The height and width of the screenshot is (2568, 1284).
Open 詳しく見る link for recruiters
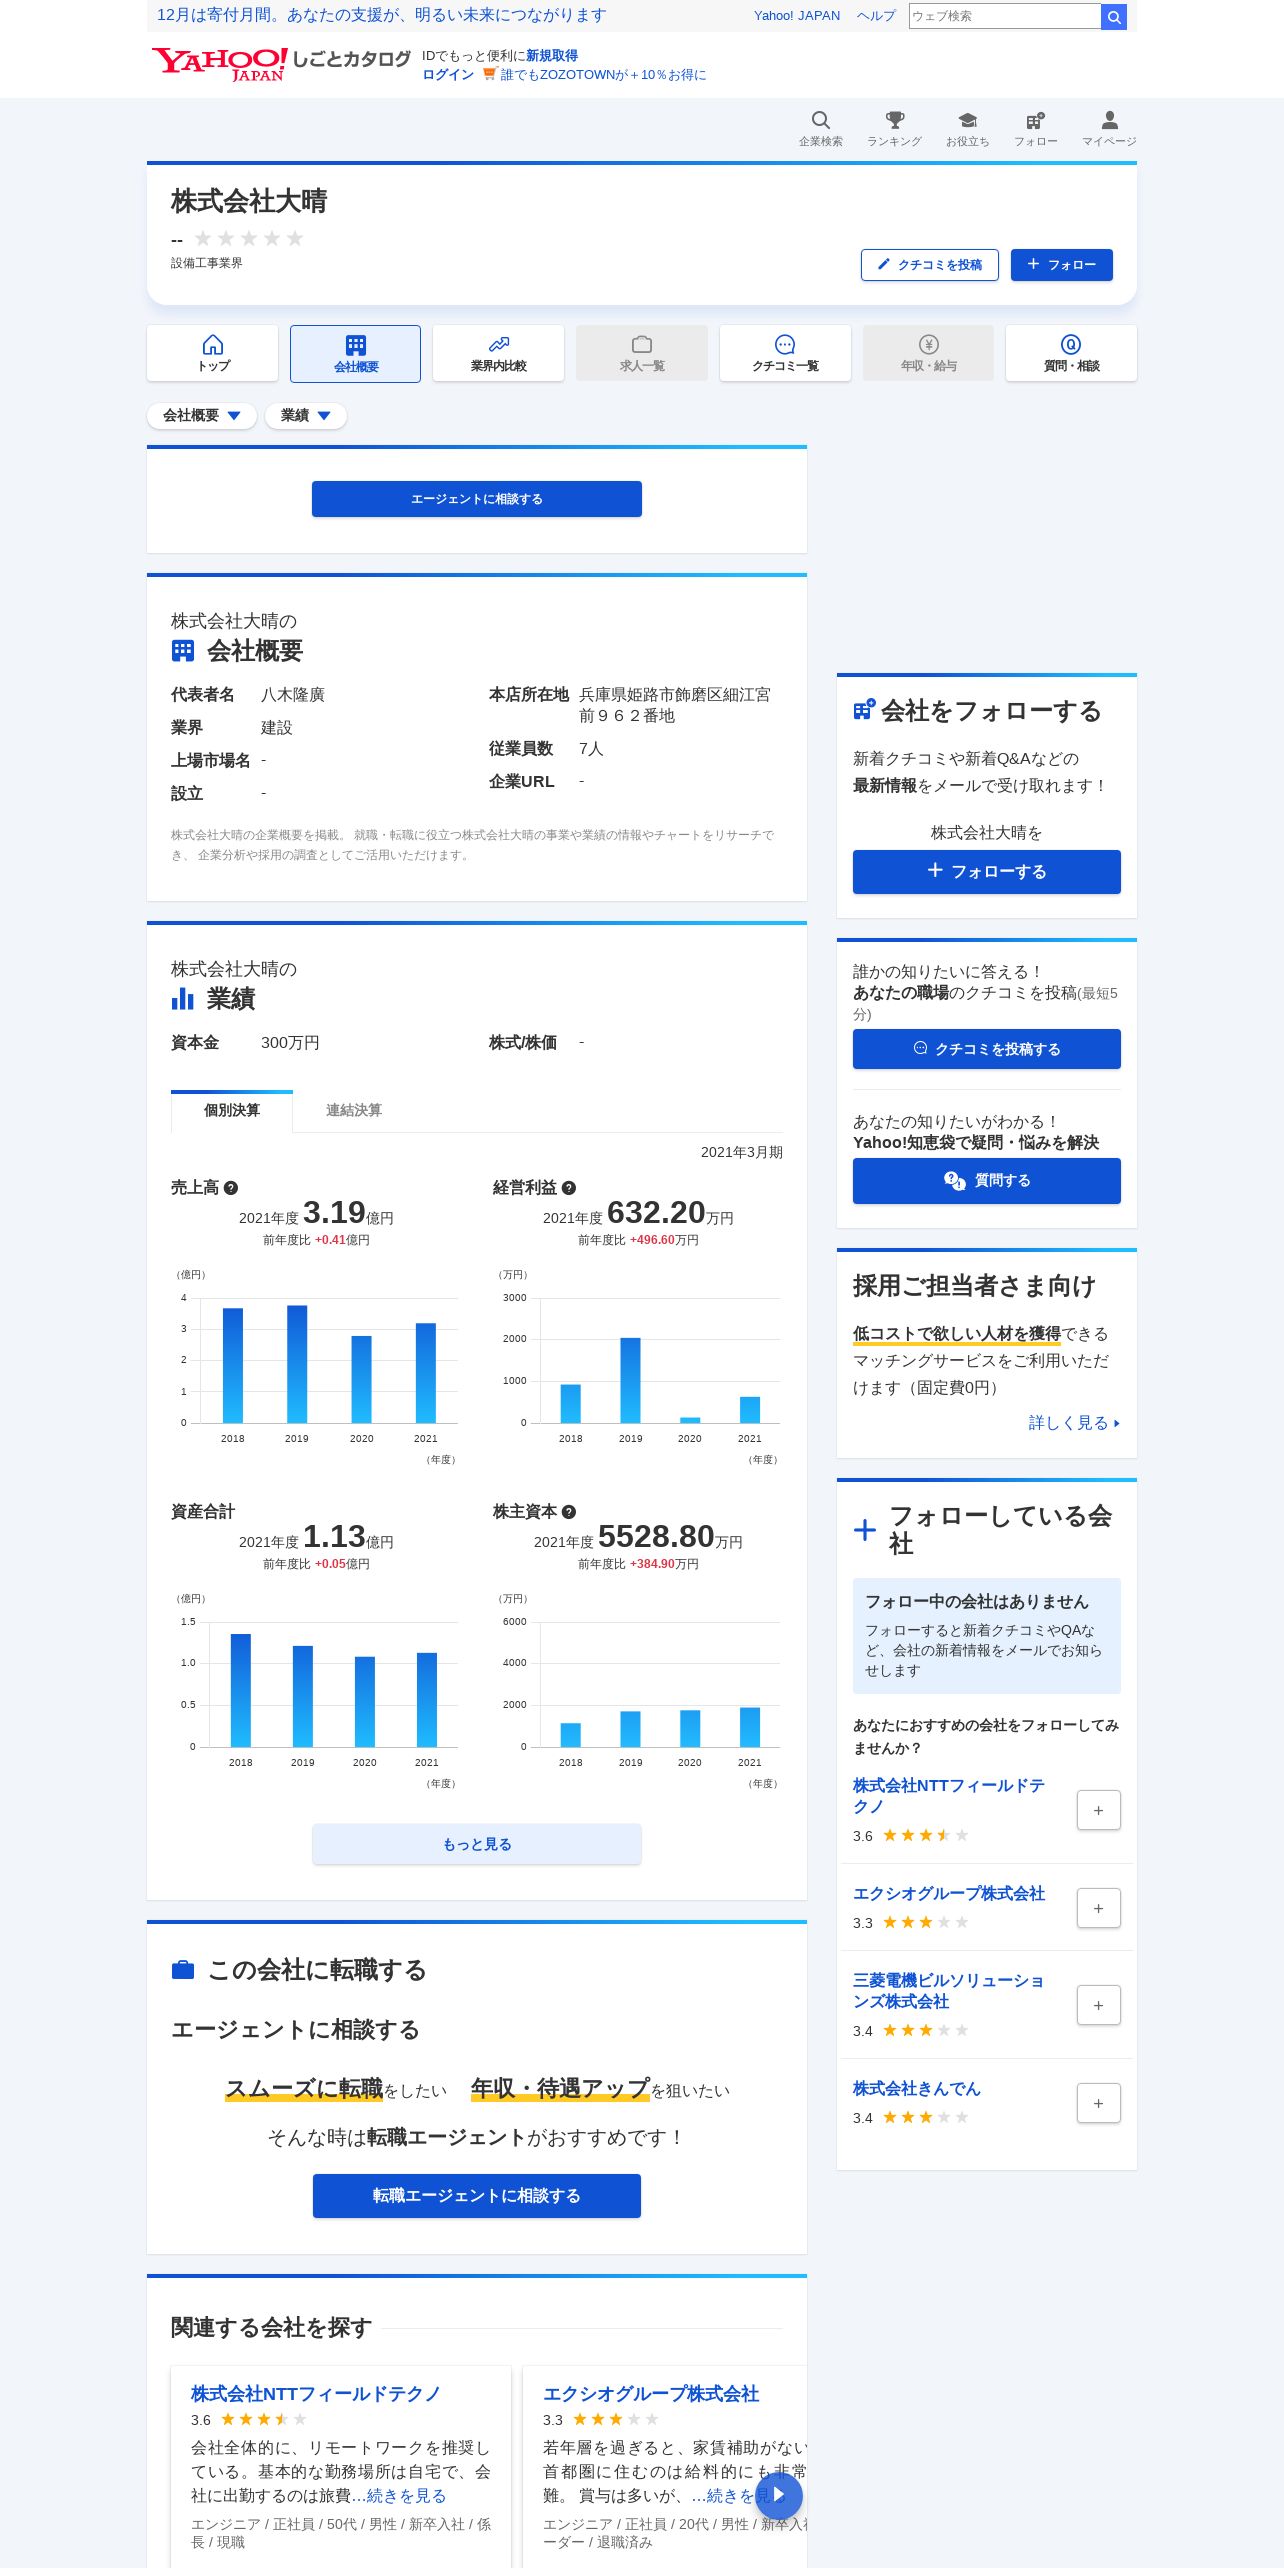pos(1074,1423)
